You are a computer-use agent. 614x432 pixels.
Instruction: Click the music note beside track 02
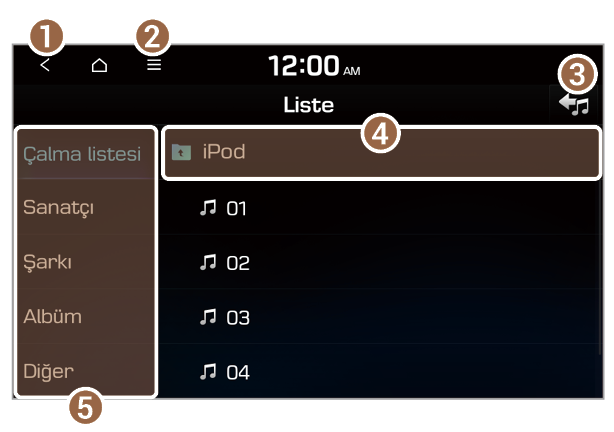208,263
